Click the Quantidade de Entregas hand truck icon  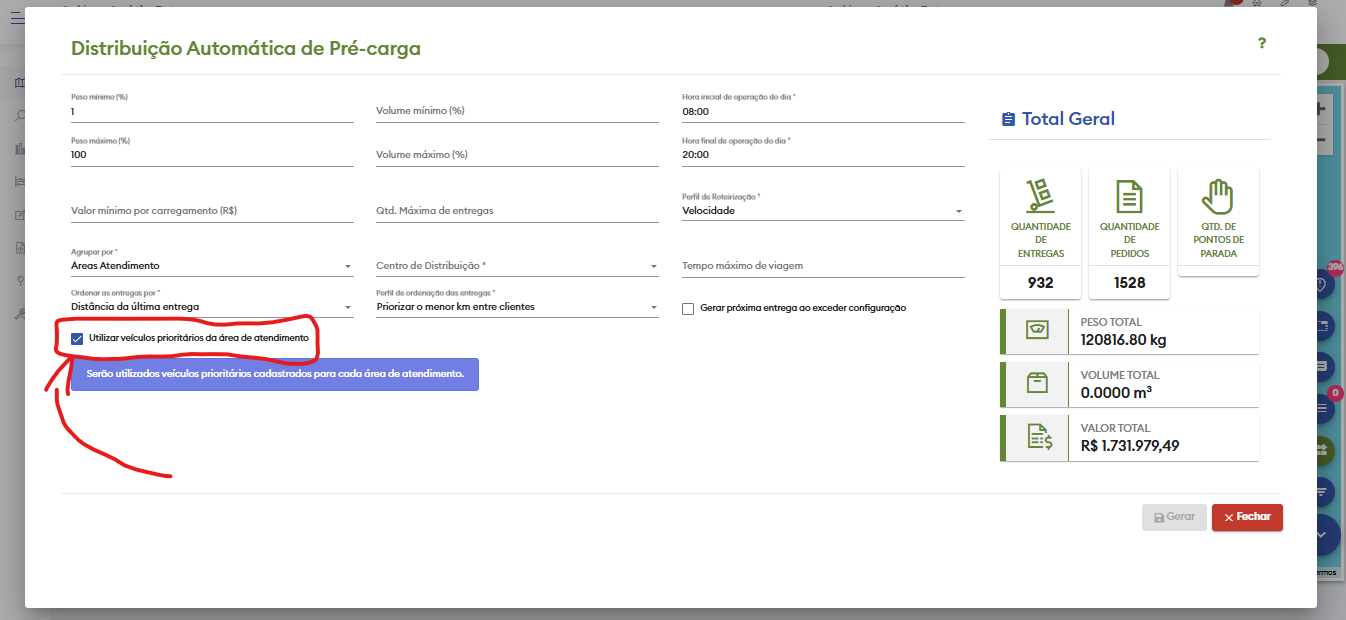point(1040,196)
